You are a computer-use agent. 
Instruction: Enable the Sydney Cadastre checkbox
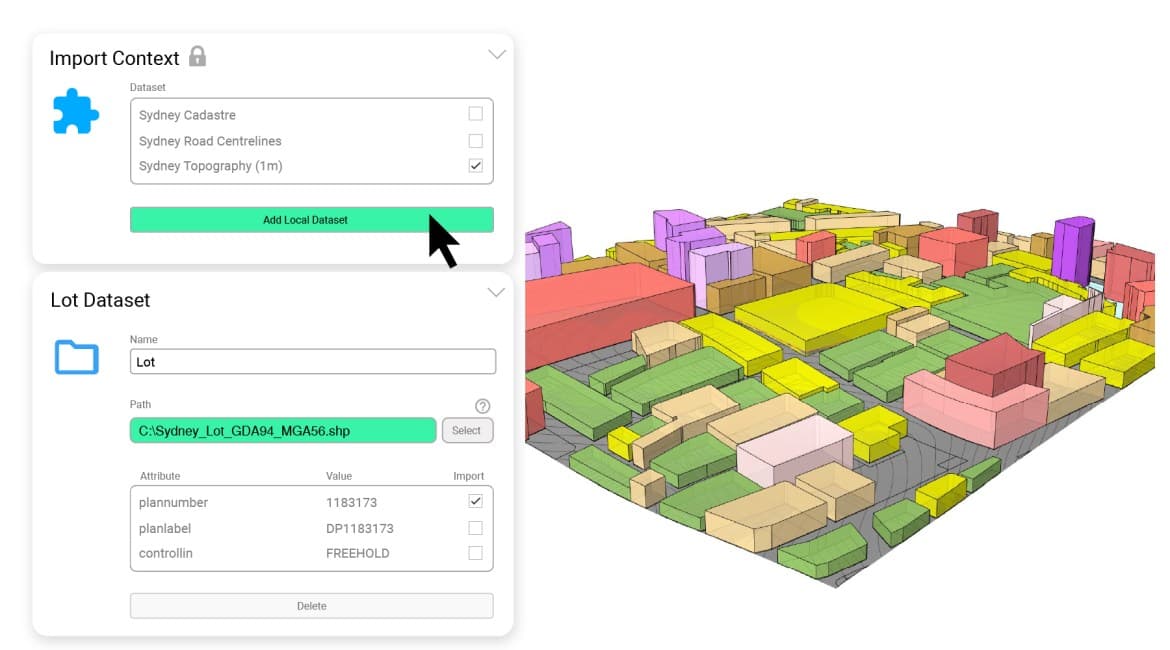click(476, 114)
